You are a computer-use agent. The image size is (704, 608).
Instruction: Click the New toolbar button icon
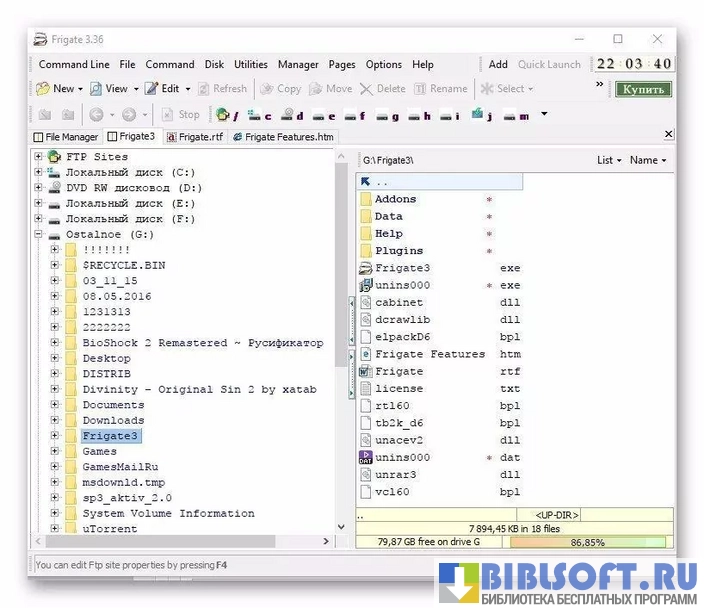[x=43, y=89]
